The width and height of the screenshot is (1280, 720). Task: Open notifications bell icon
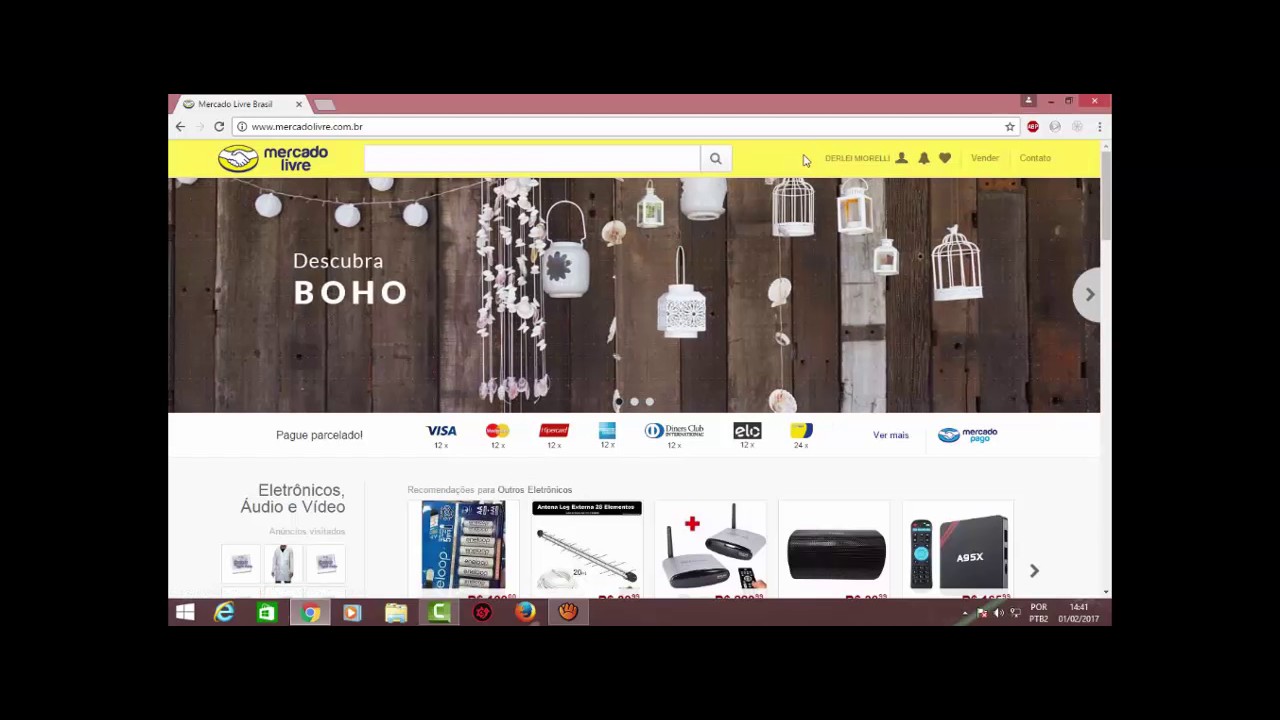click(923, 158)
